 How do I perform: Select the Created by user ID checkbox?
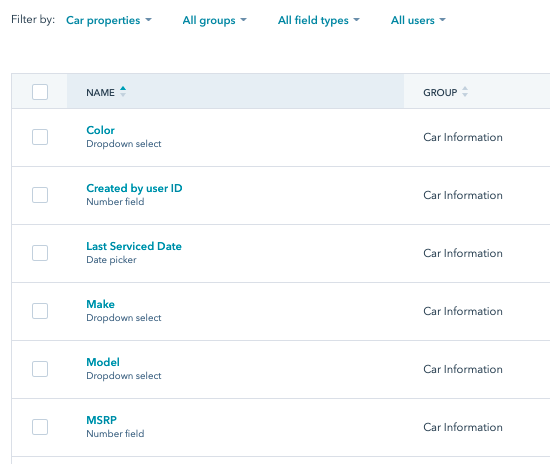tap(40, 195)
